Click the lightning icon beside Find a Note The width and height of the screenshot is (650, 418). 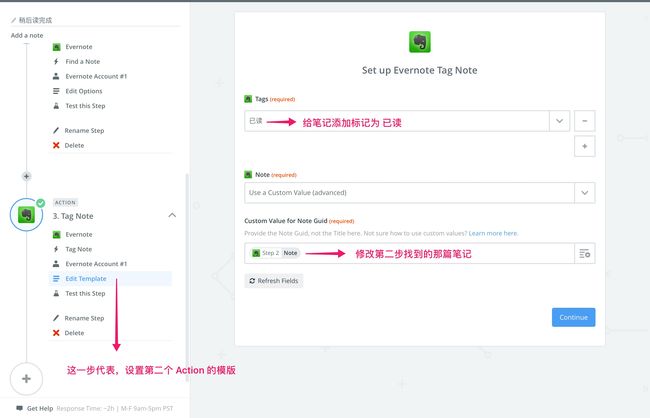click(56, 61)
